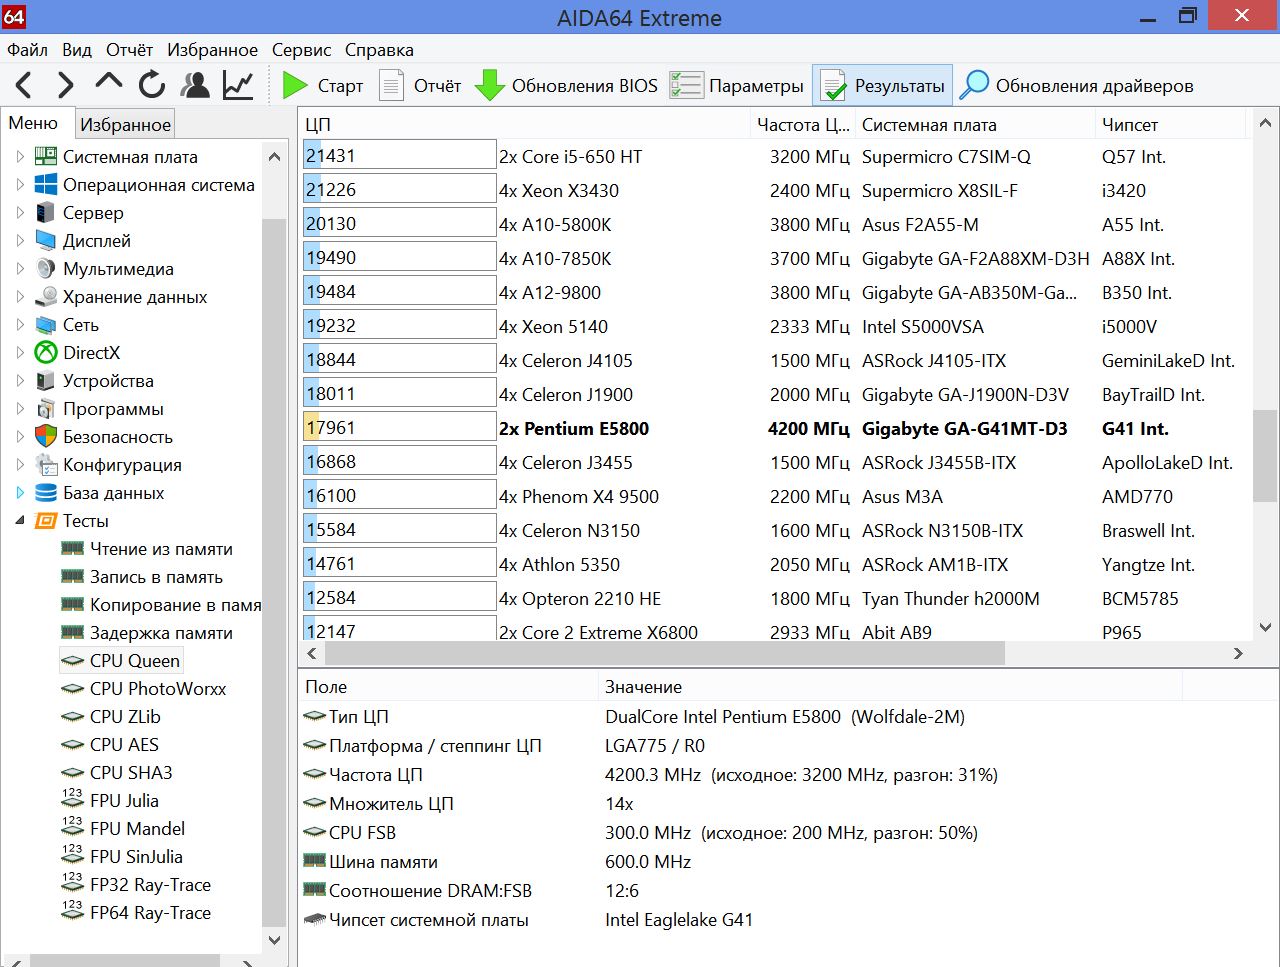1280x967 pixels.
Task: Click the up-level arrow toolbar icon
Action: coord(109,84)
